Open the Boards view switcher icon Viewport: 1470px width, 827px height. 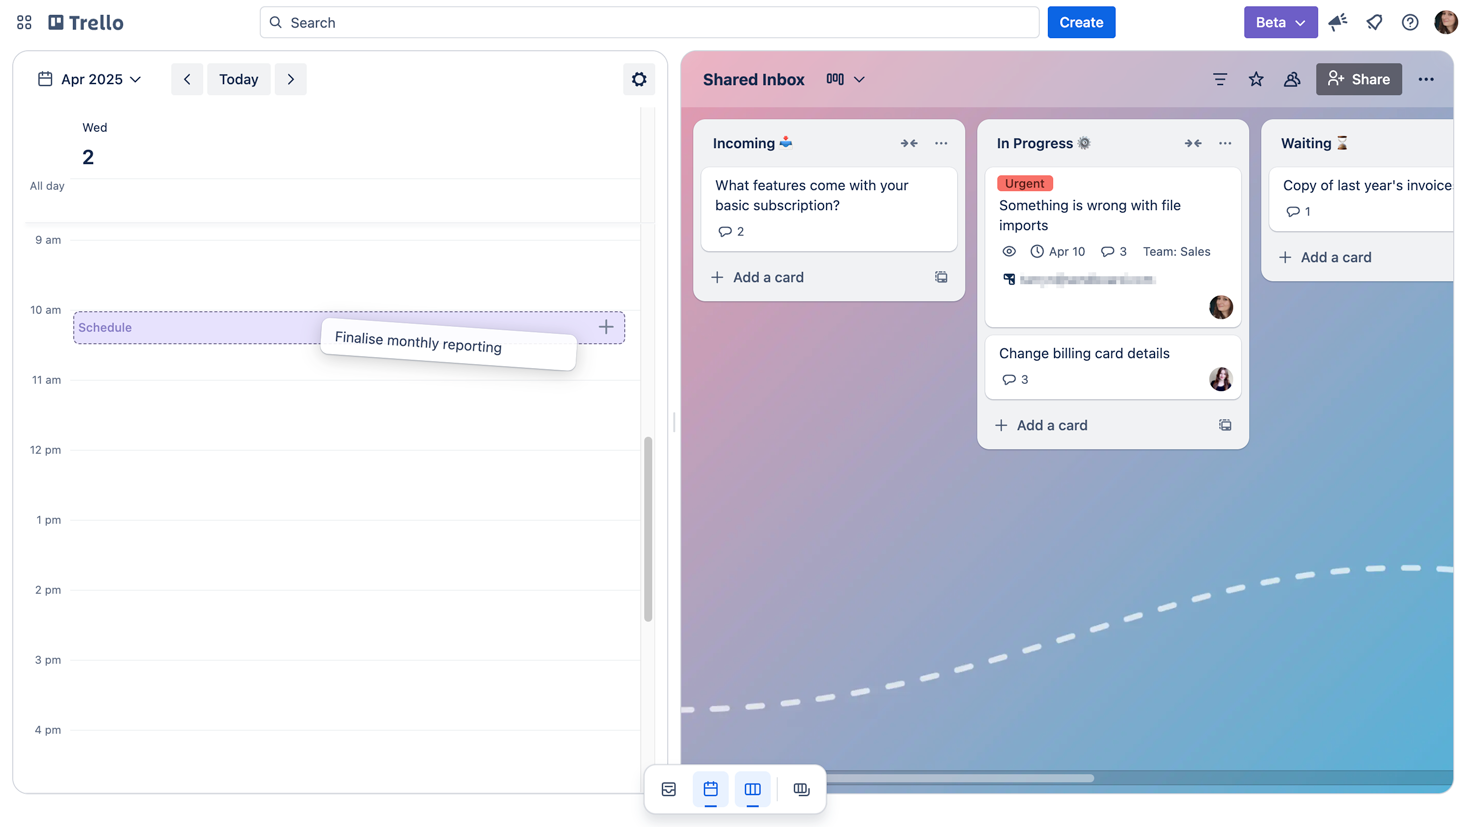[x=801, y=789]
